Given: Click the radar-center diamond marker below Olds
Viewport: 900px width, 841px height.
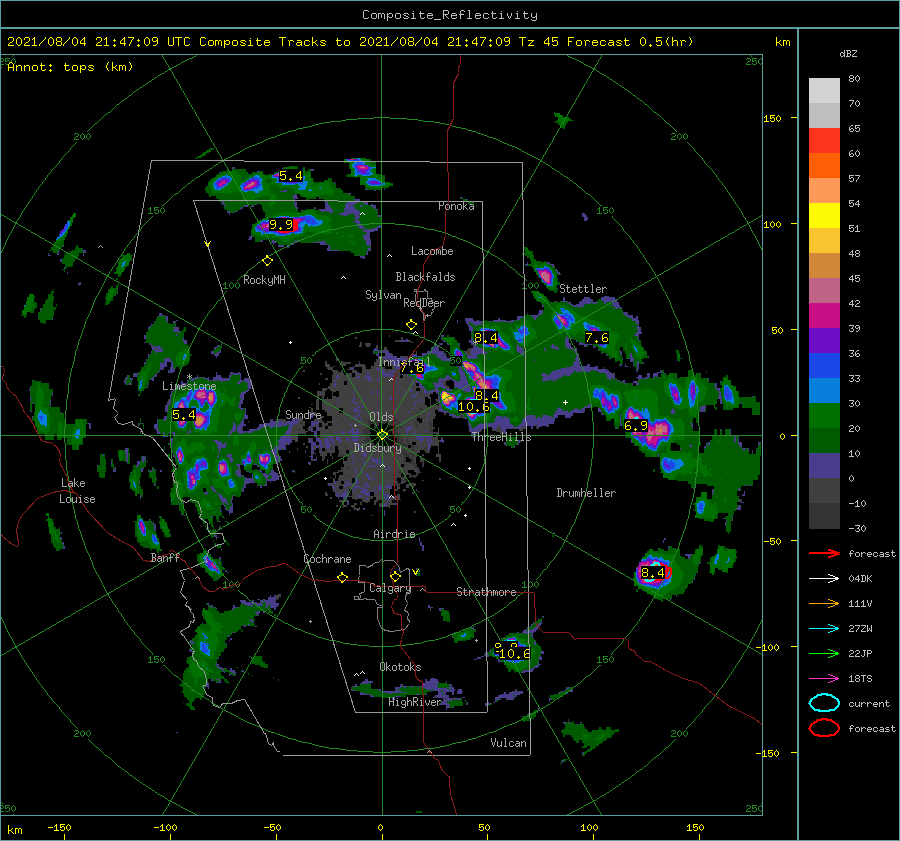Looking at the screenshot, I should coord(382,435).
